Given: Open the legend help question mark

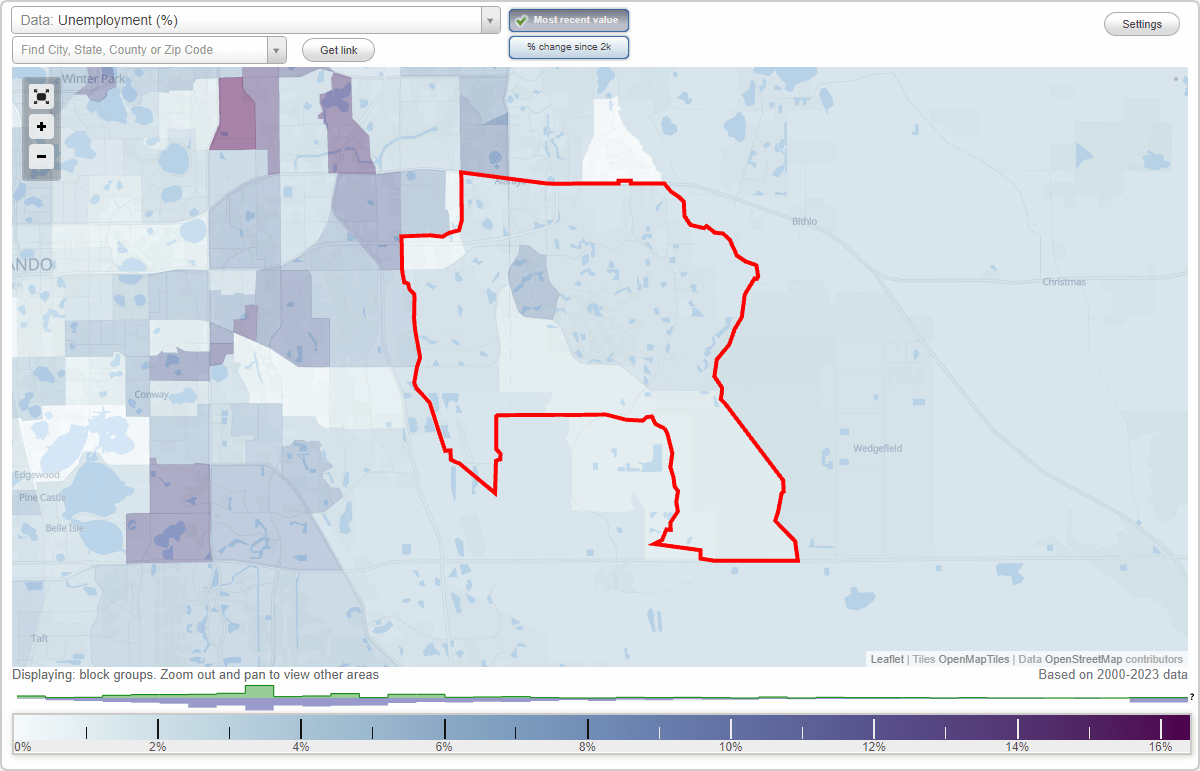Looking at the screenshot, I should point(1192,697).
